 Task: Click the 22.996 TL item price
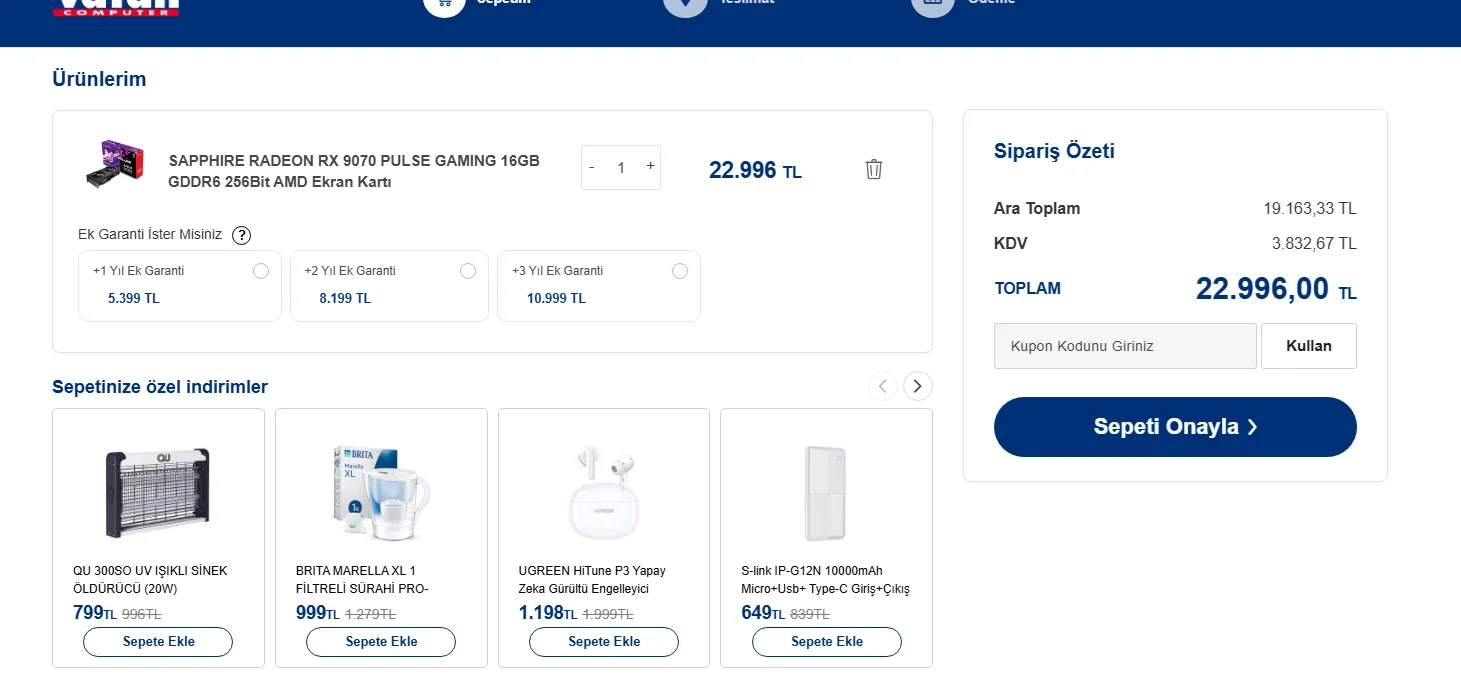click(755, 171)
